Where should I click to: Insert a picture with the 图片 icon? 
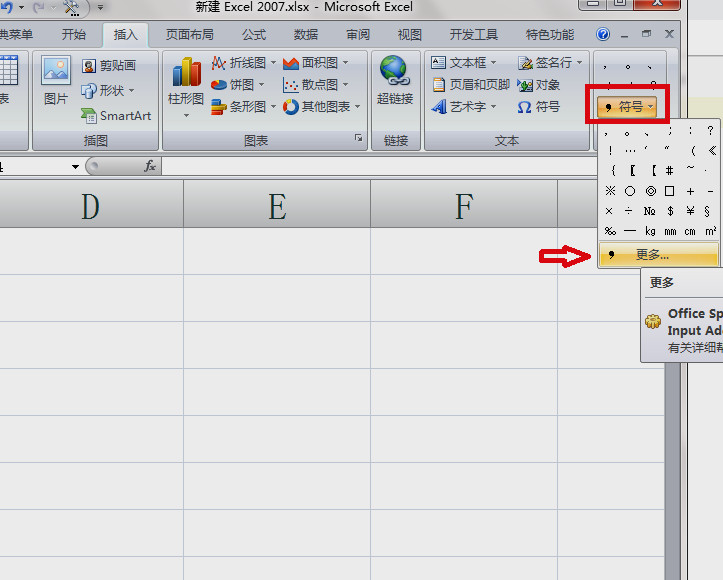tap(56, 80)
